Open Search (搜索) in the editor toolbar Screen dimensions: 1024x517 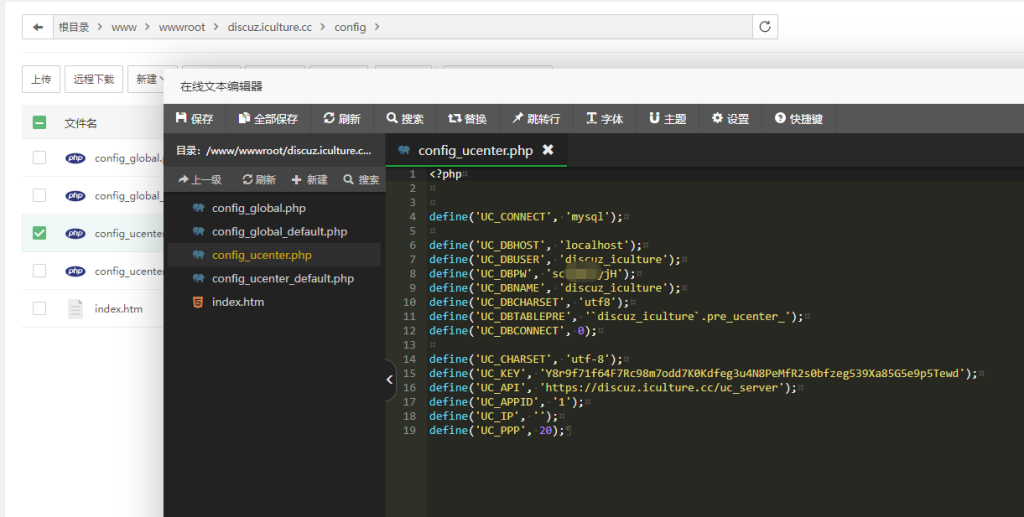coord(405,119)
